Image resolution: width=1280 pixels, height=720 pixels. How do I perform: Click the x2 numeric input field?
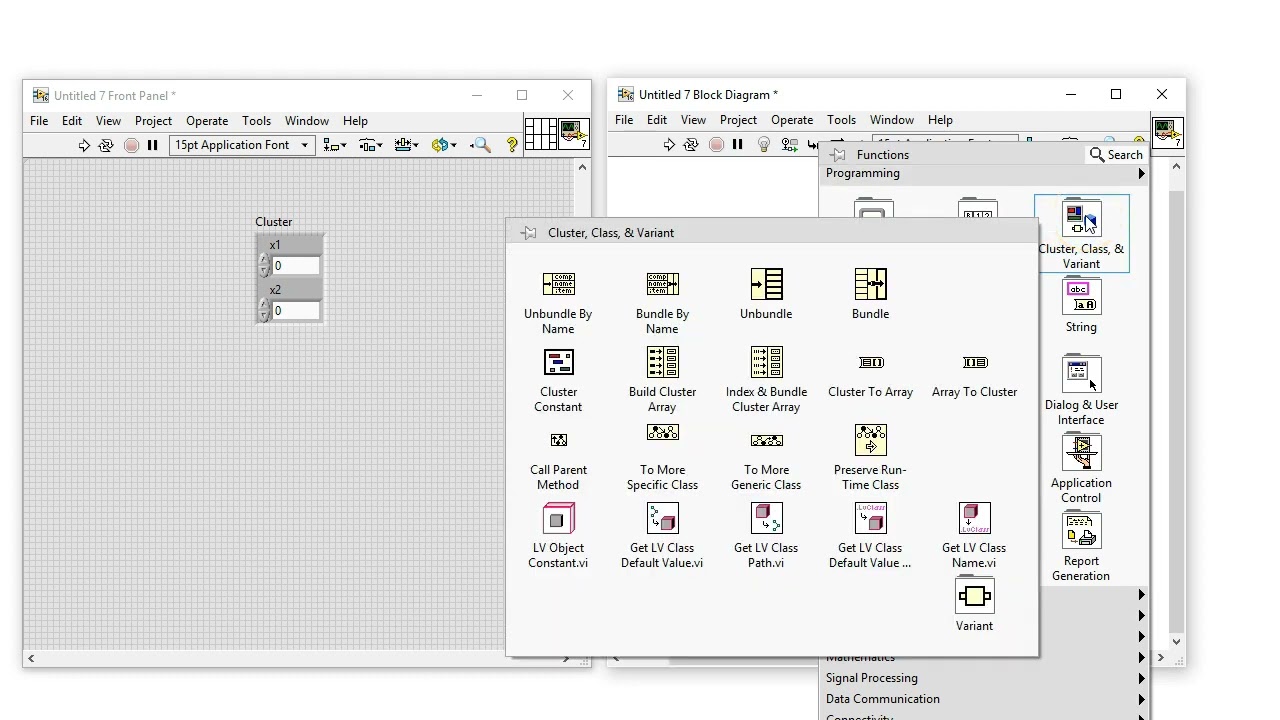[x=296, y=311]
